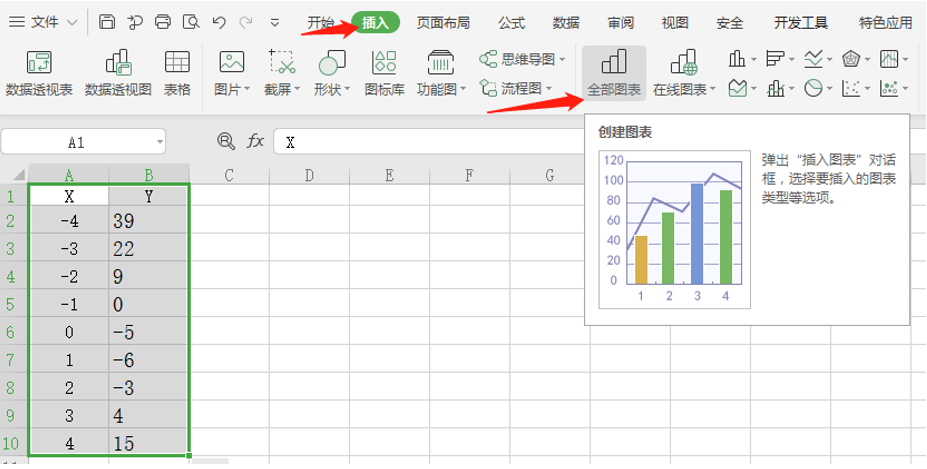Click the Save icon in quick access toolbar
927x469 pixels.
pyautogui.click(x=107, y=22)
